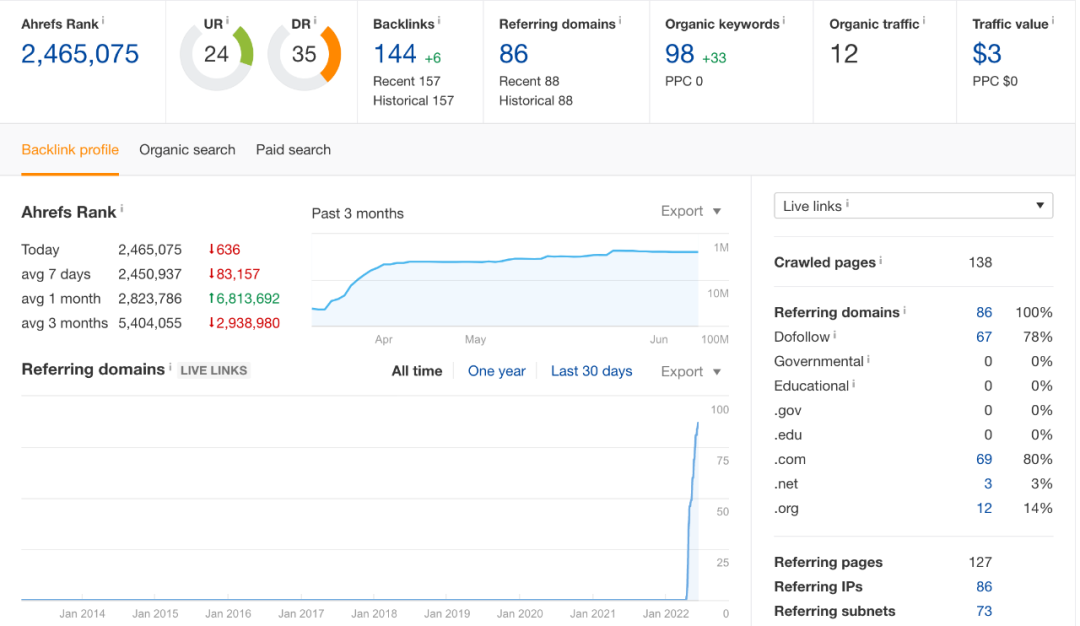The width and height of the screenshot is (1080, 626).
Task: Click the Dofollow info icon
Action: click(835, 336)
